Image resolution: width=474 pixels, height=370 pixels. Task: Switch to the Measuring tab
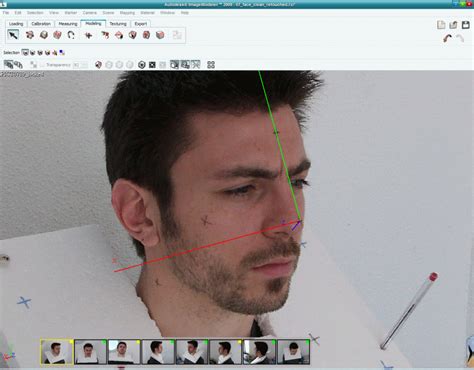click(x=68, y=24)
